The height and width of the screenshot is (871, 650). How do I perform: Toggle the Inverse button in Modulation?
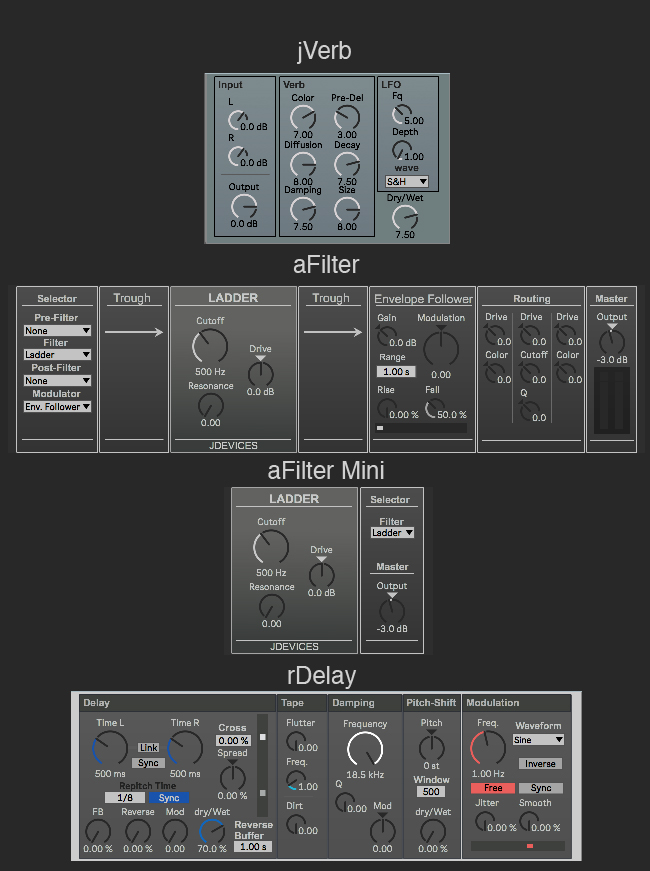pyautogui.click(x=540, y=764)
